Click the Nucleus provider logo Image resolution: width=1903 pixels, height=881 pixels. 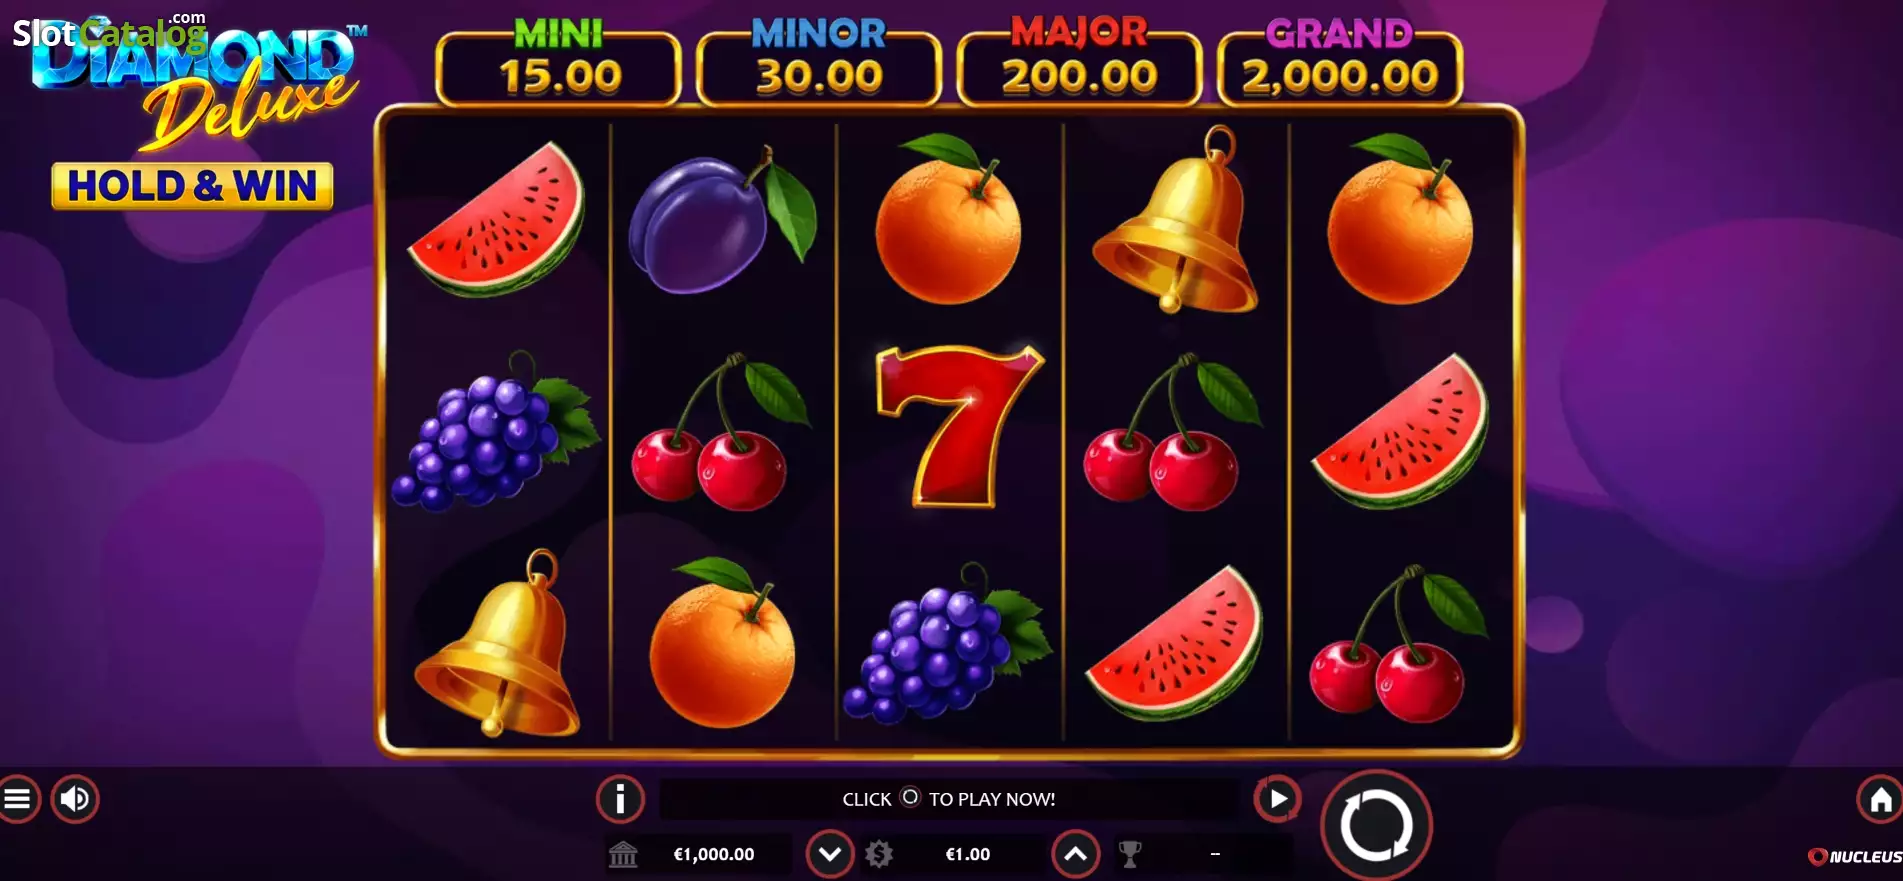pyautogui.click(x=1855, y=857)
